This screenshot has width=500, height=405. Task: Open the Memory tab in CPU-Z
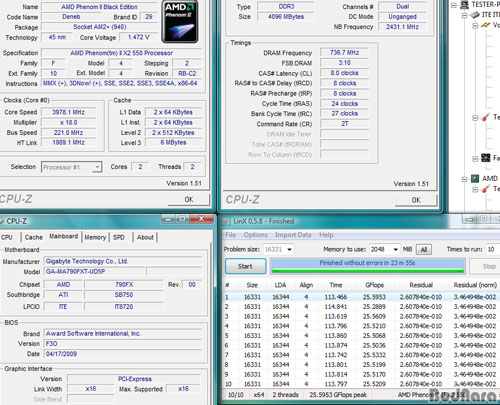click(x=95, y=237)
